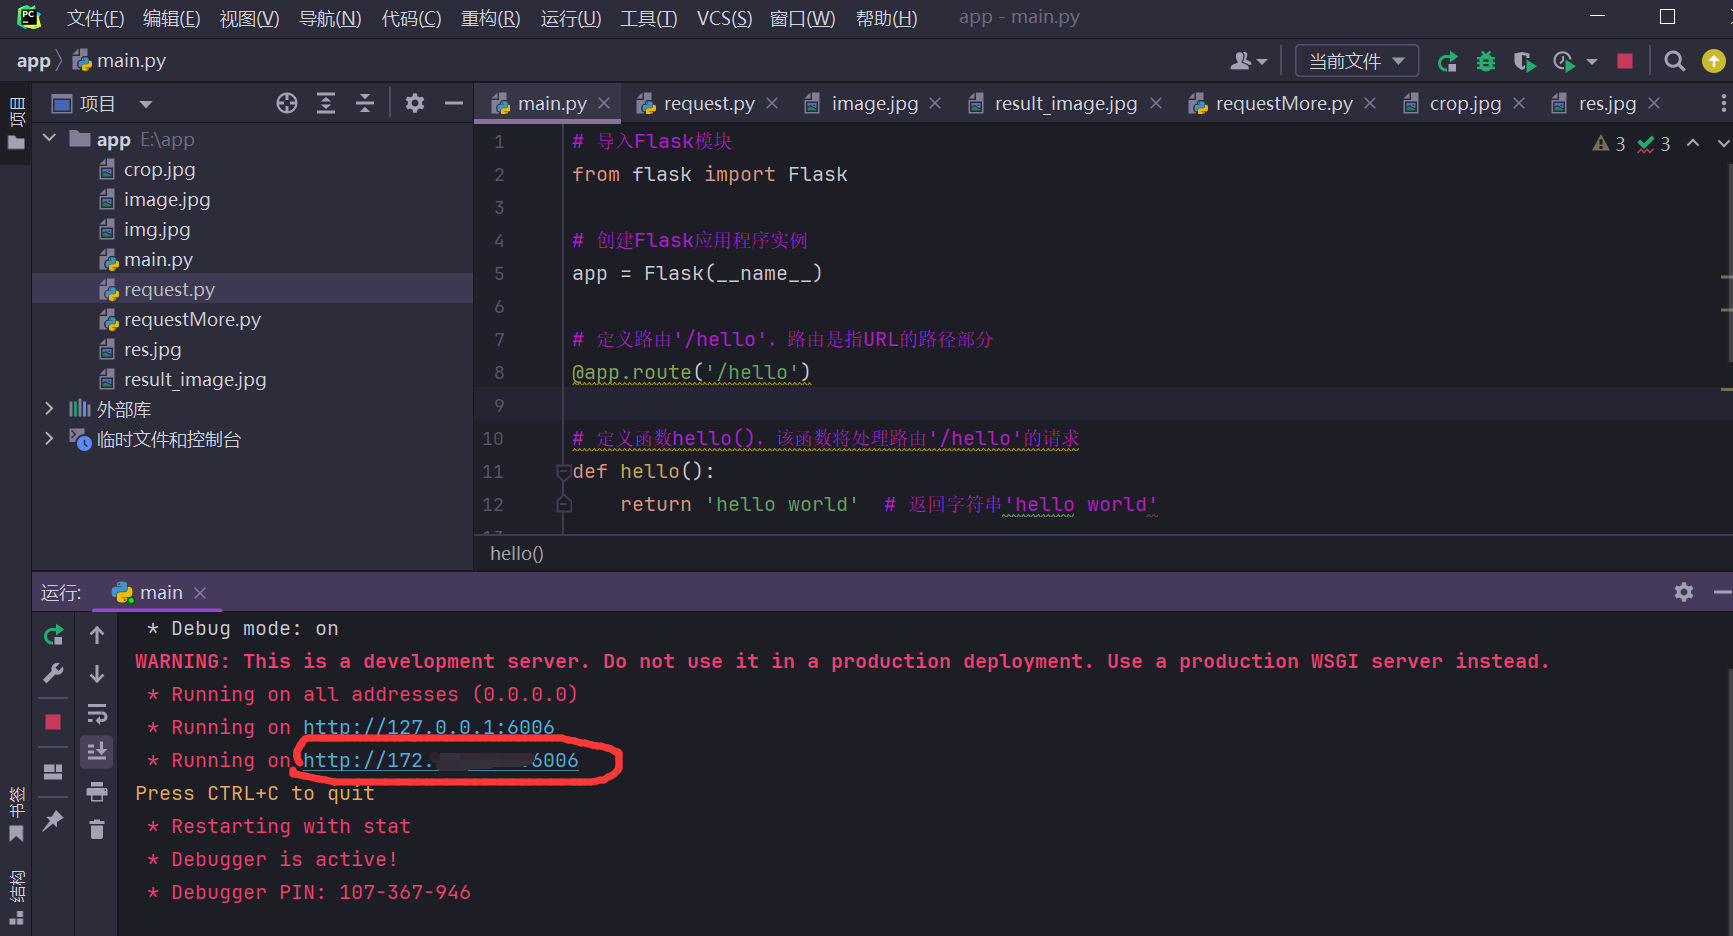The width and height of the screenshot is (1733, 936).
Task: Expand the 外部库 node
Action: click(x=50, y=409)
